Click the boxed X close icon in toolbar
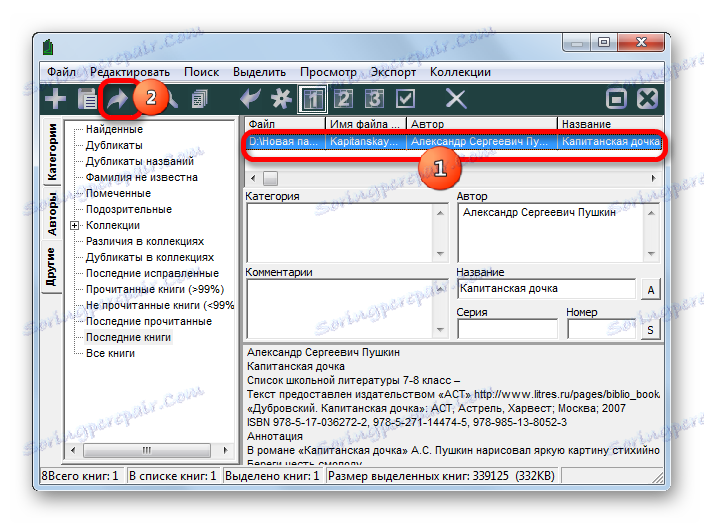This screenshot has width=704, height=524. [647, 99]
